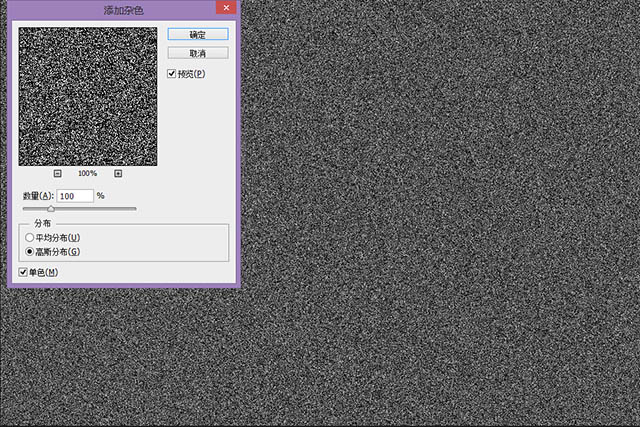Screen dimensions: 640x427
Task: Cancel the dialog using 取消 button
Action: pos(198,53)
